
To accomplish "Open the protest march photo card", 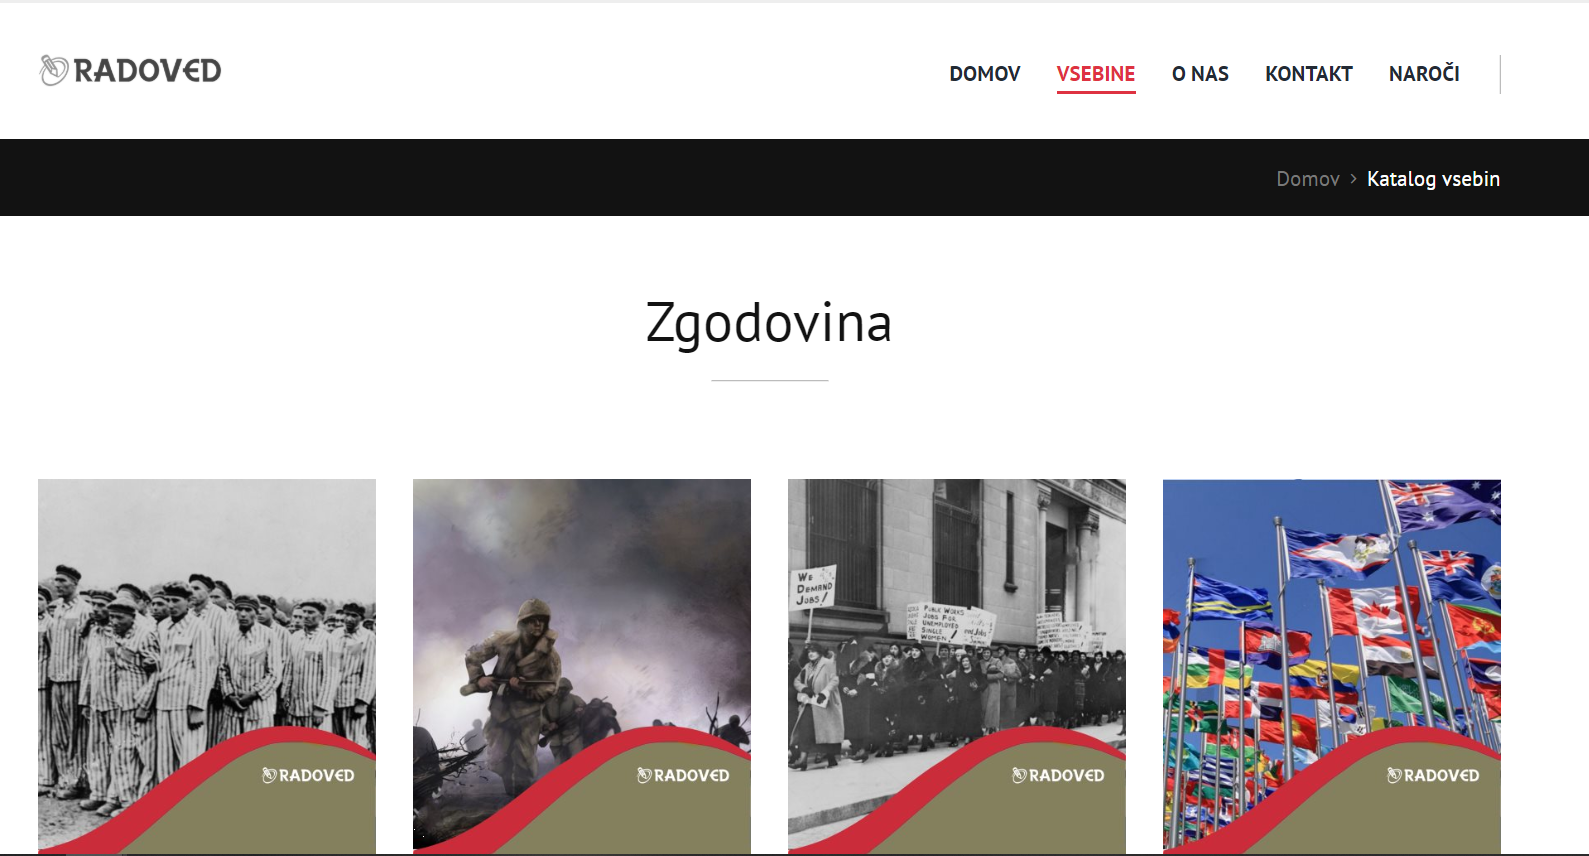I will [957, 666].
